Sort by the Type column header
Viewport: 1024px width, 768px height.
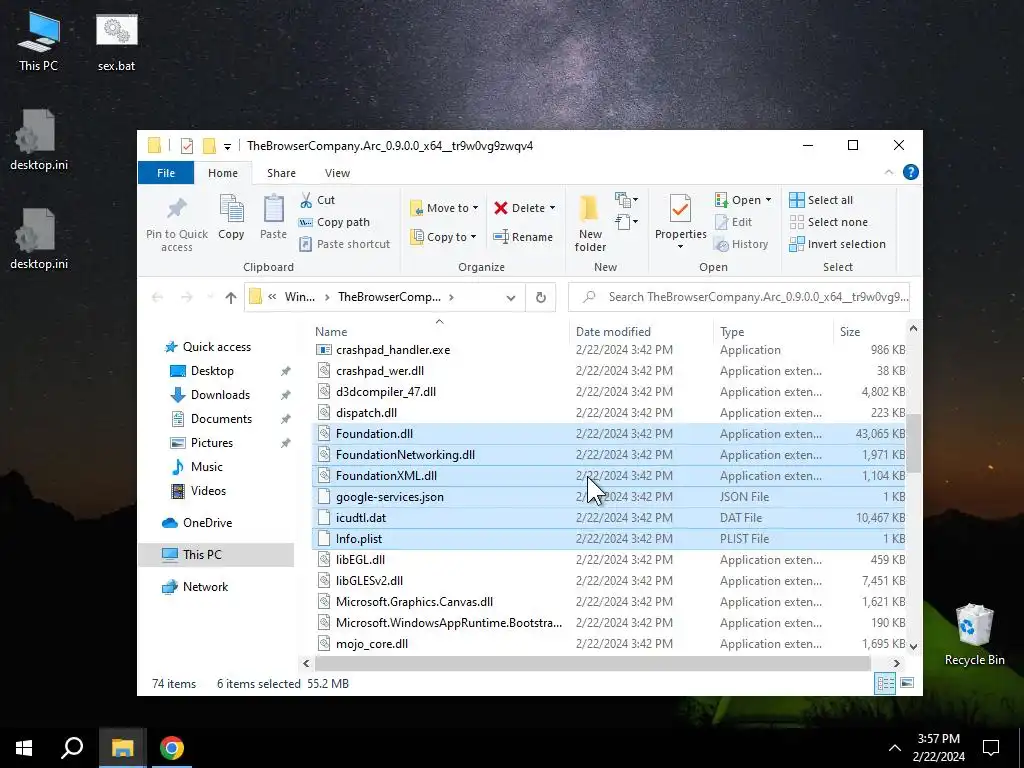(773, 332)
